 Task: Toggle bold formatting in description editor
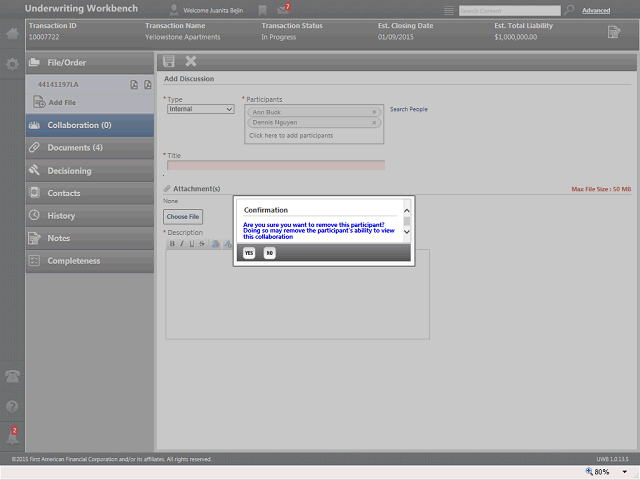click(x=172, y=244)
